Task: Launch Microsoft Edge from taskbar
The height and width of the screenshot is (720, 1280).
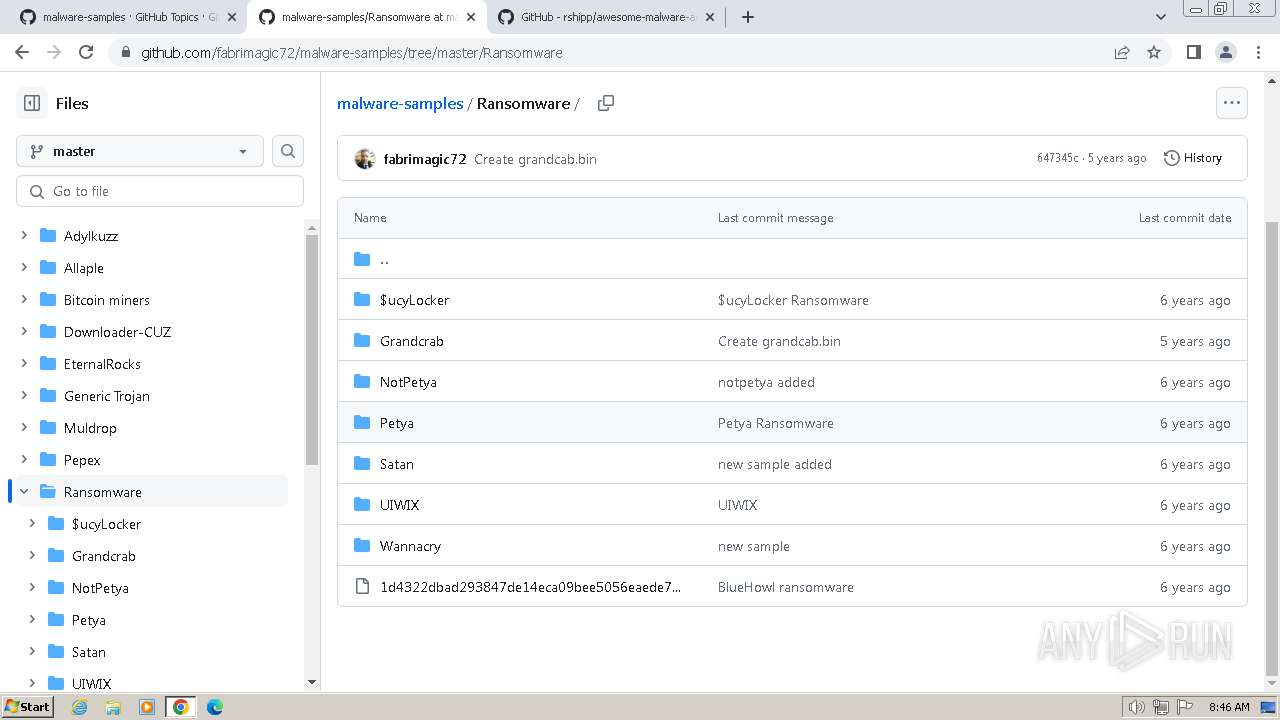Action: [215, 707]
